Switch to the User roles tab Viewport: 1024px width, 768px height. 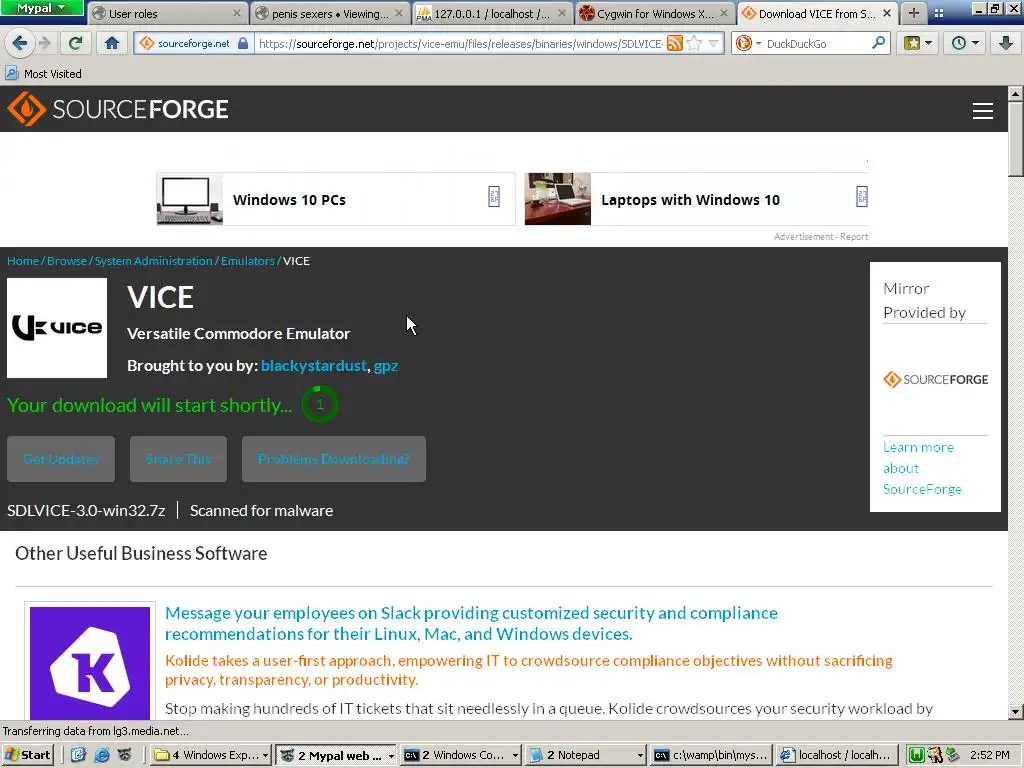pyautogui.click(x=166, y=13)
